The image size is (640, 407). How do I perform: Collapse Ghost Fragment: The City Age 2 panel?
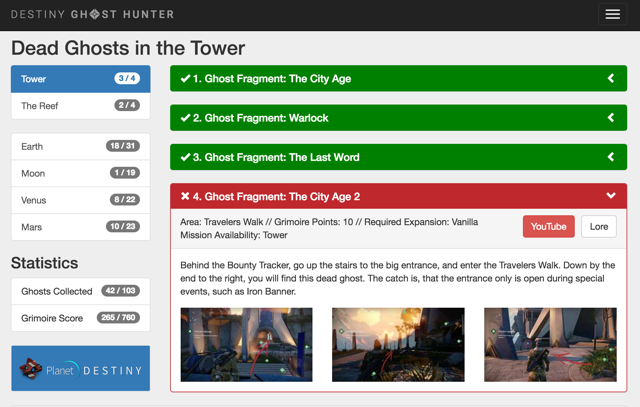coord(398,196)
